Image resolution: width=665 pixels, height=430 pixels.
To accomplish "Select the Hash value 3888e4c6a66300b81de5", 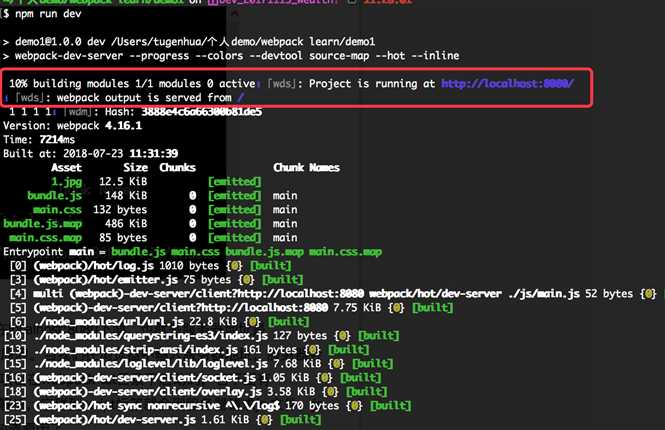I will (201, 112).
